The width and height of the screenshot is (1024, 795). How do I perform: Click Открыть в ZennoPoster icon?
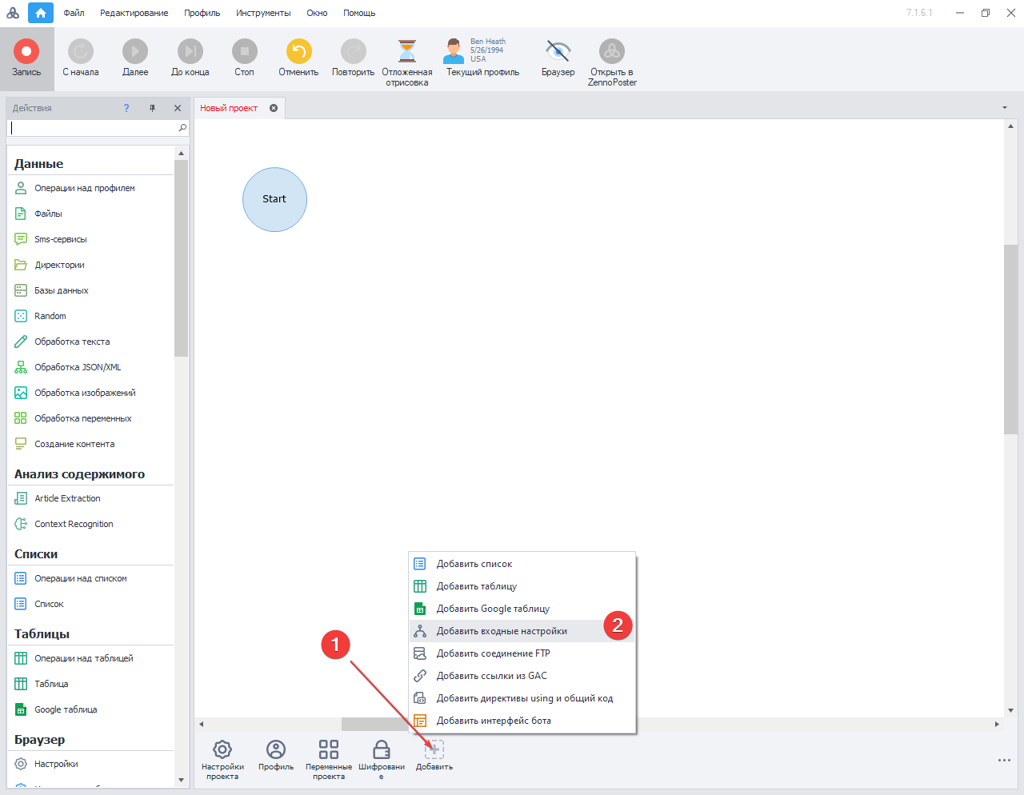612,51
